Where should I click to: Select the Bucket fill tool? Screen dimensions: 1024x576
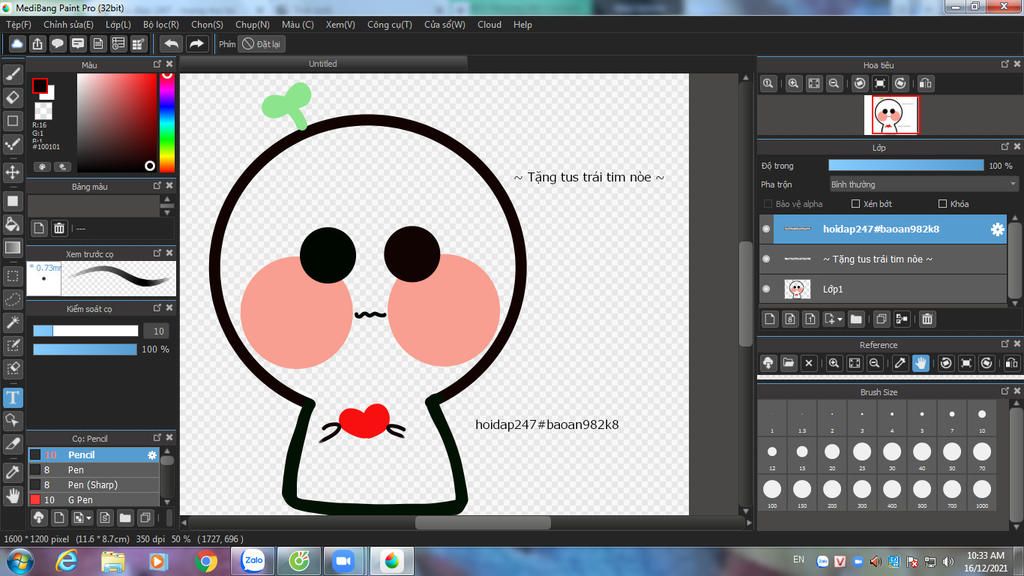tap(12, 224)
